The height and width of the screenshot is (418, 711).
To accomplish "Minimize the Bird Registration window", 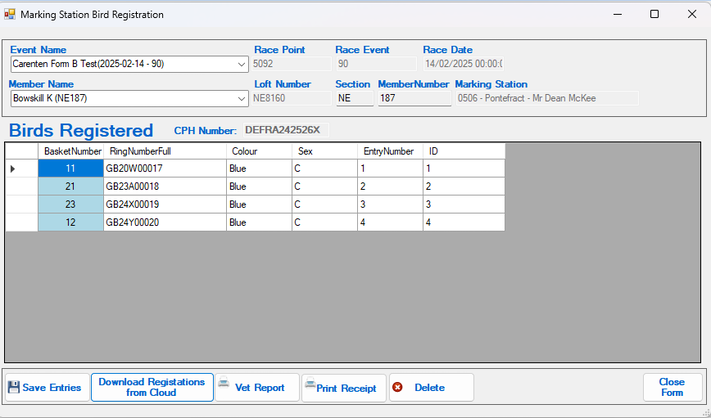I will click(x=617, y=14).
